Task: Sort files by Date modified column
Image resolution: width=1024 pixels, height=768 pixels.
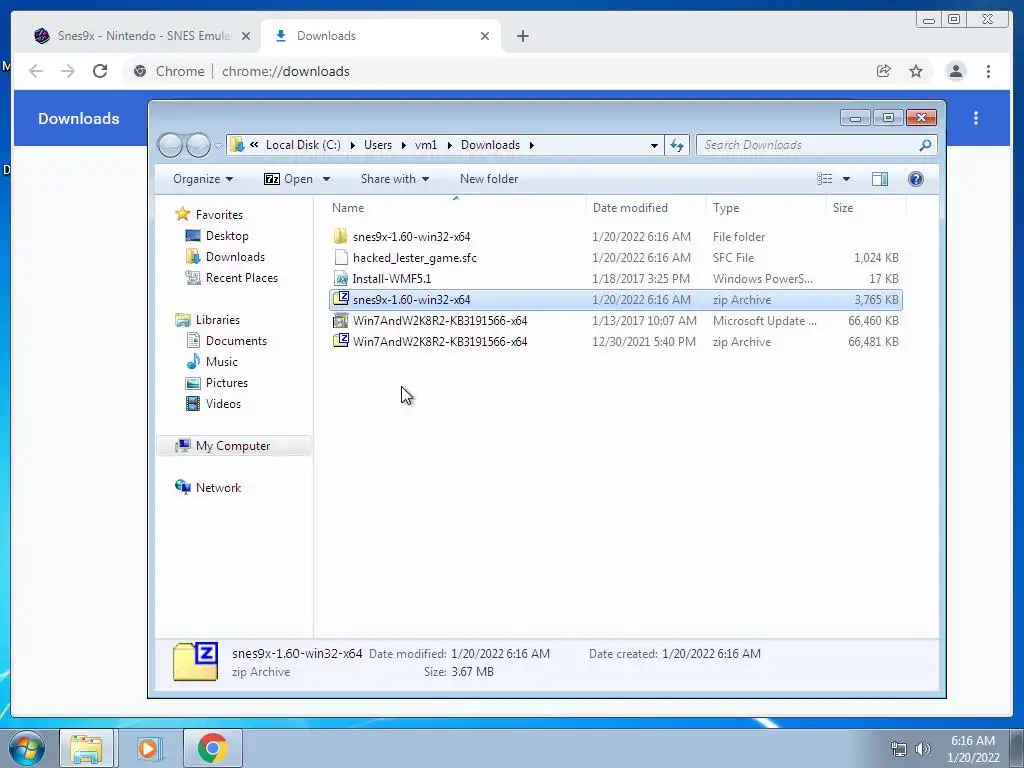Action: 646,208
